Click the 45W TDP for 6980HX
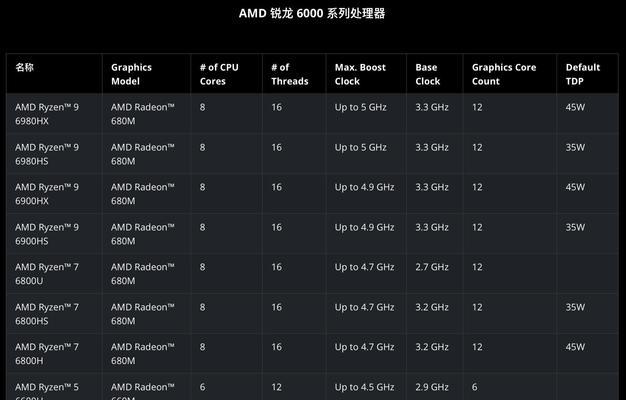The width and height of the screenshot is (626, 400). (x=575, y=107)
